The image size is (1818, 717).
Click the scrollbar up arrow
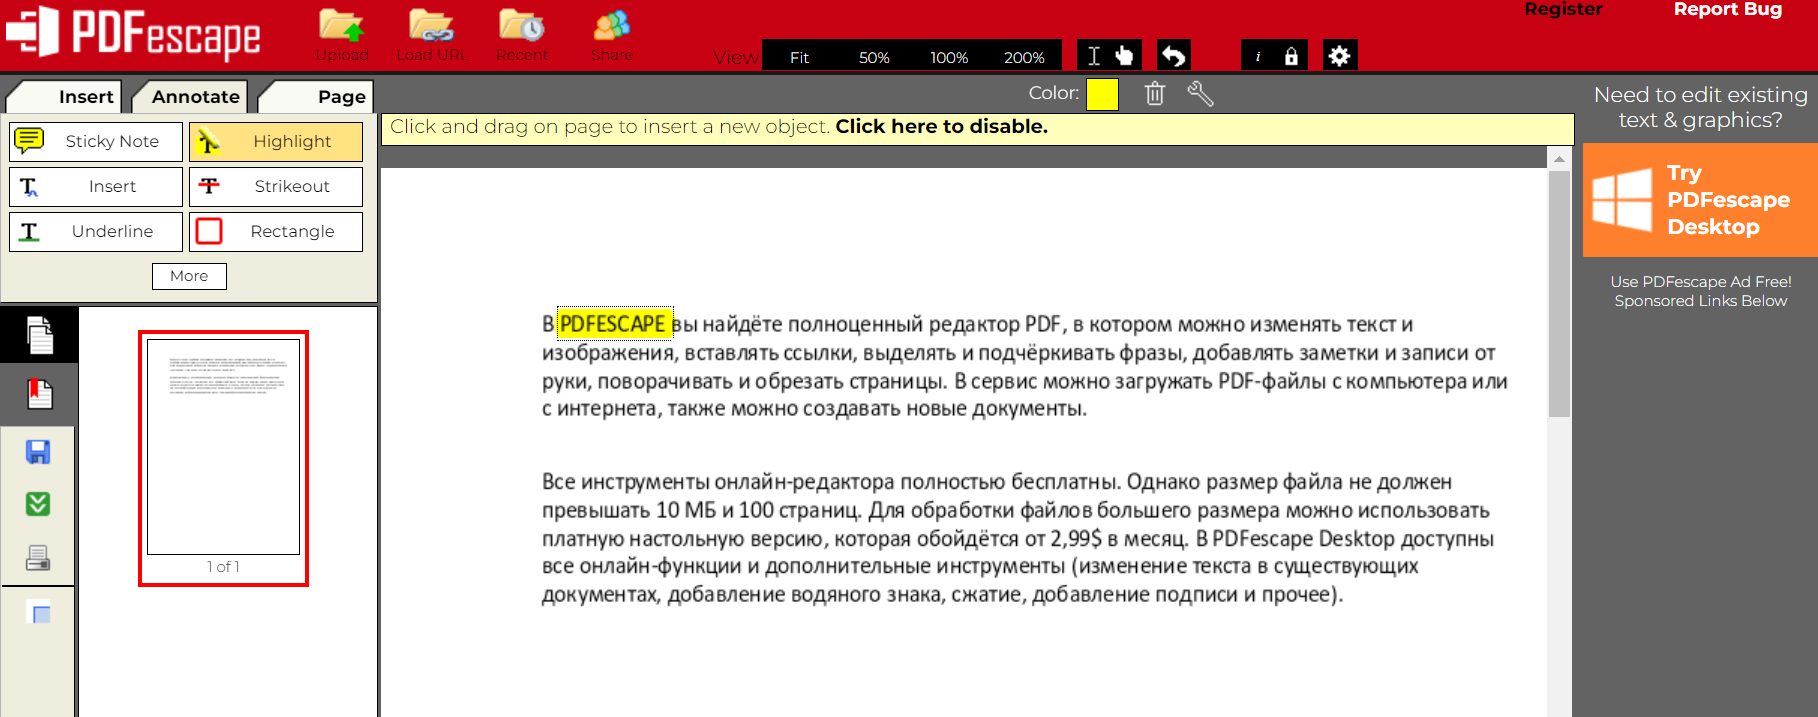[1559, 158]
